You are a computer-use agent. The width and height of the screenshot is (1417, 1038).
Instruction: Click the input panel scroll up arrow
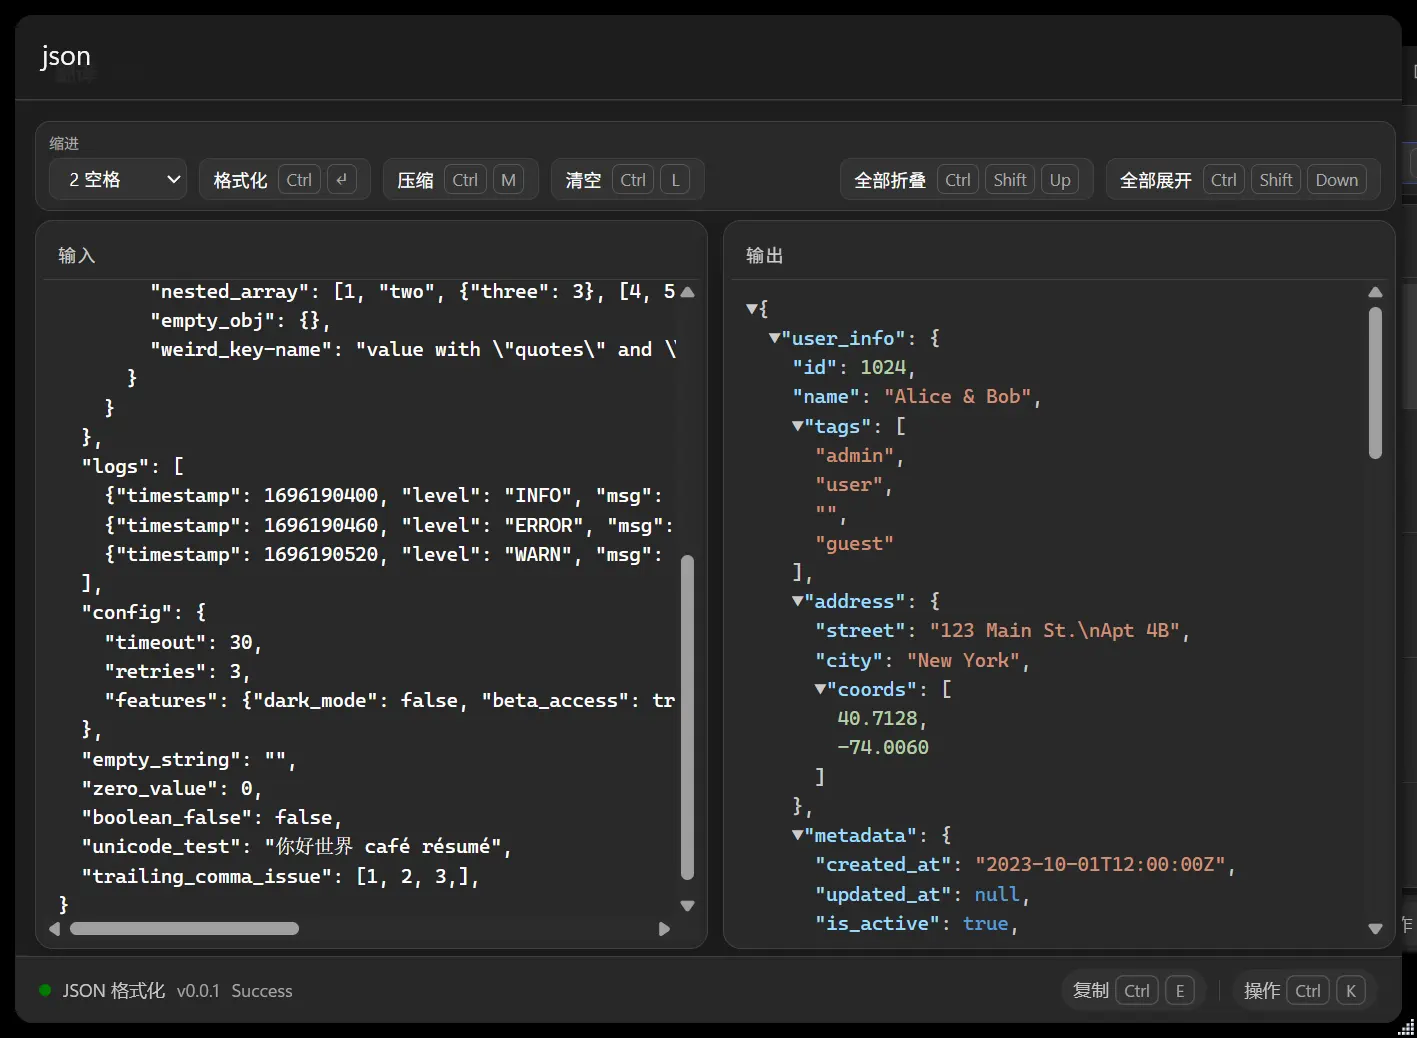[x=687, y=292]
